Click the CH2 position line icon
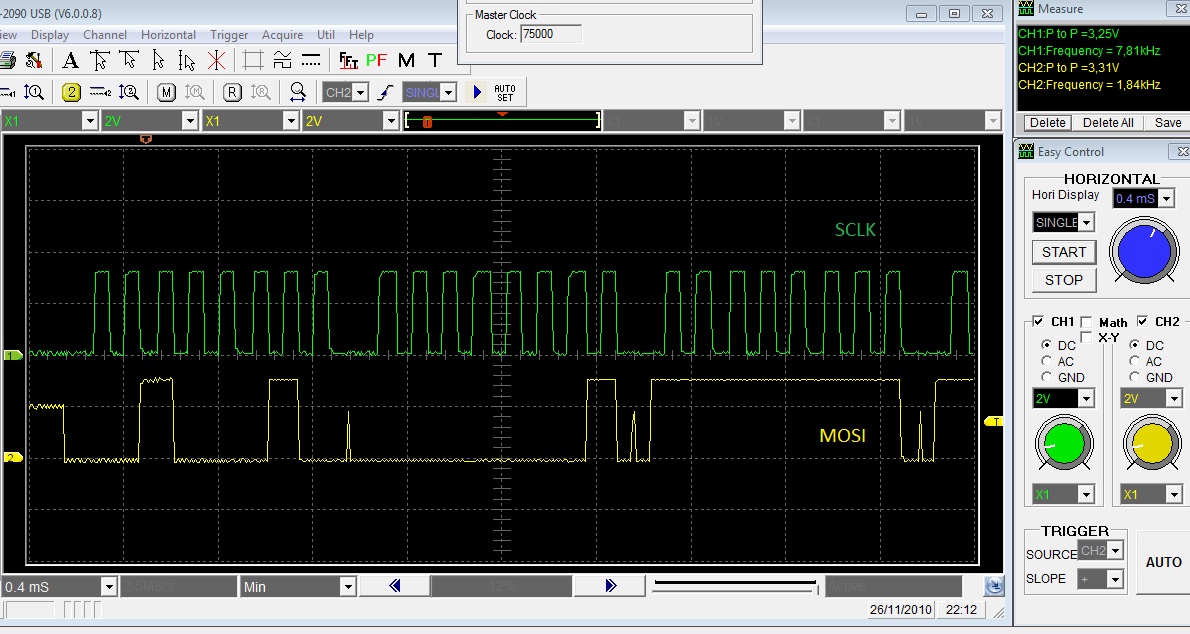This screenshot has height=634, width=1190. 100,93
